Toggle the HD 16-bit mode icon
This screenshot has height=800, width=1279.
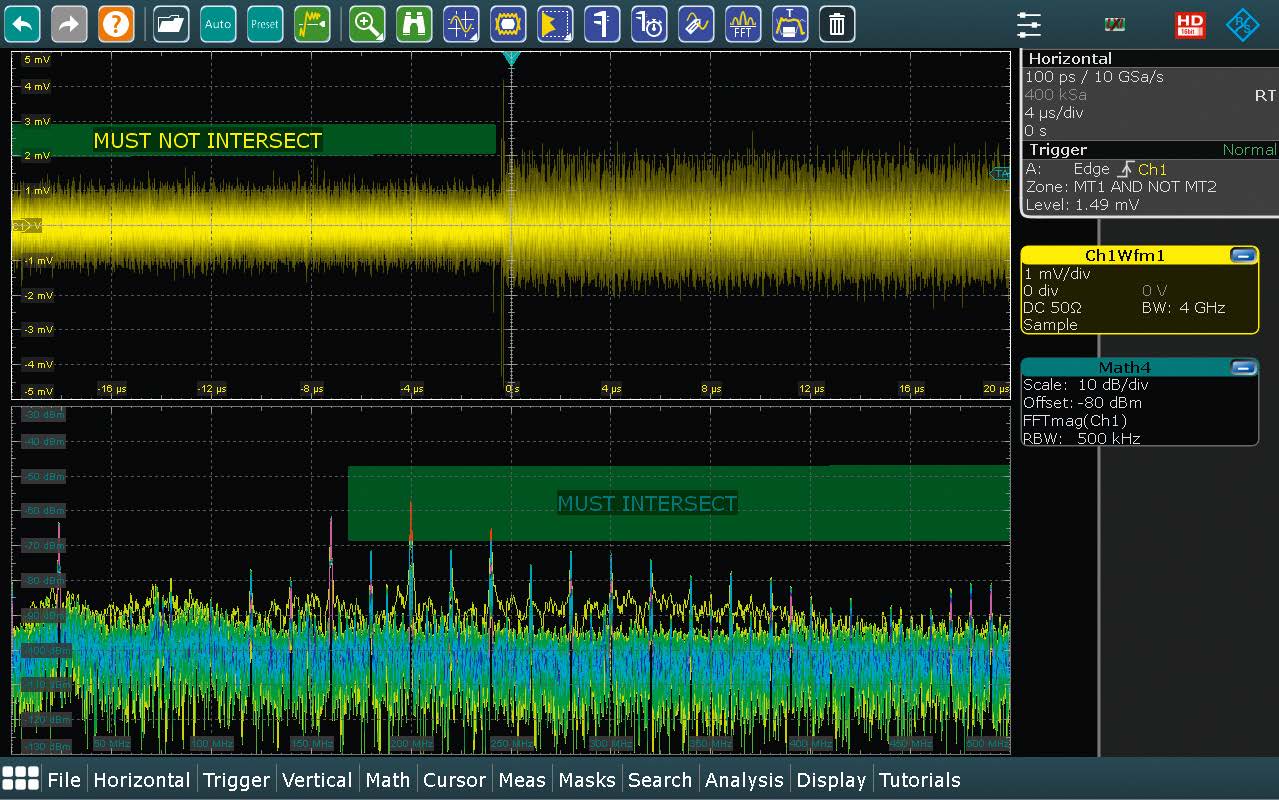[x=1190, y=24]
